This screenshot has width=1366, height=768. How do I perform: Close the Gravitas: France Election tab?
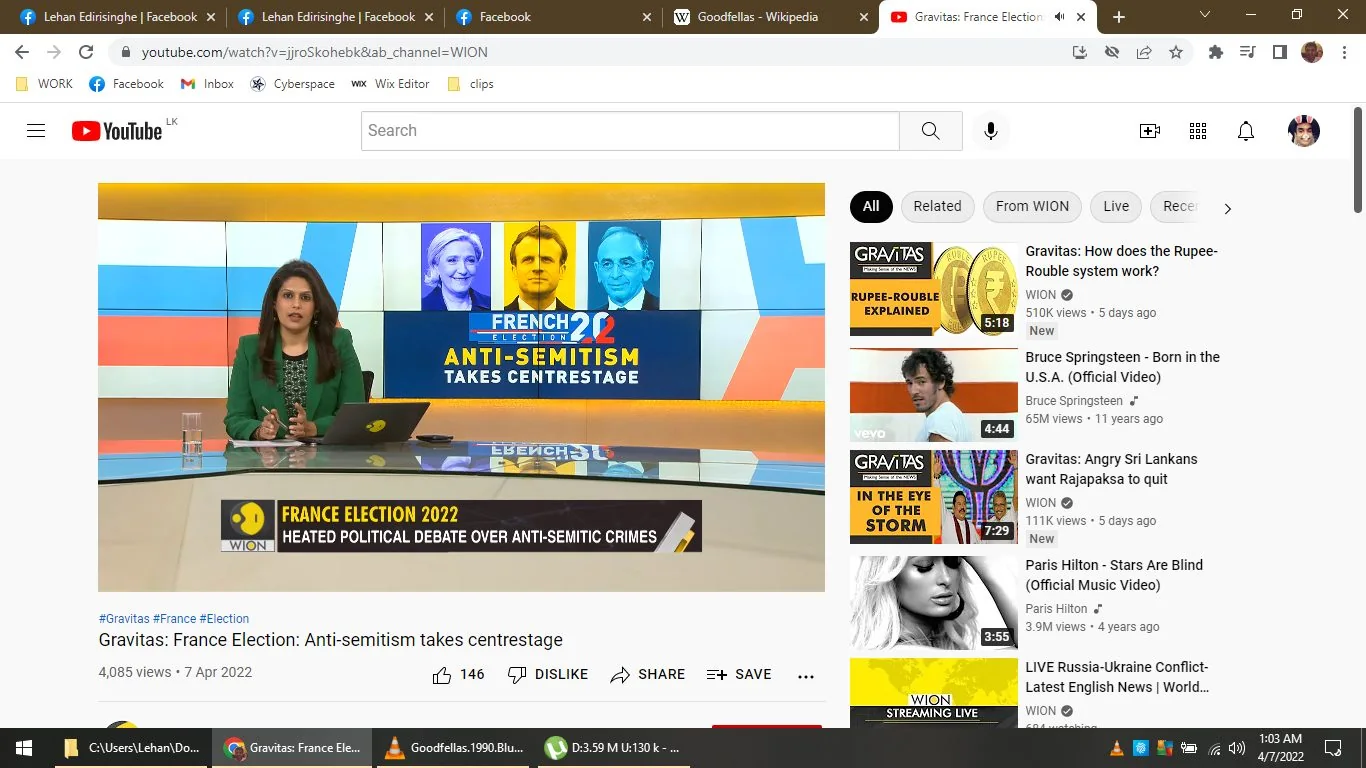pyautogui.click(x=1081, y=17)
